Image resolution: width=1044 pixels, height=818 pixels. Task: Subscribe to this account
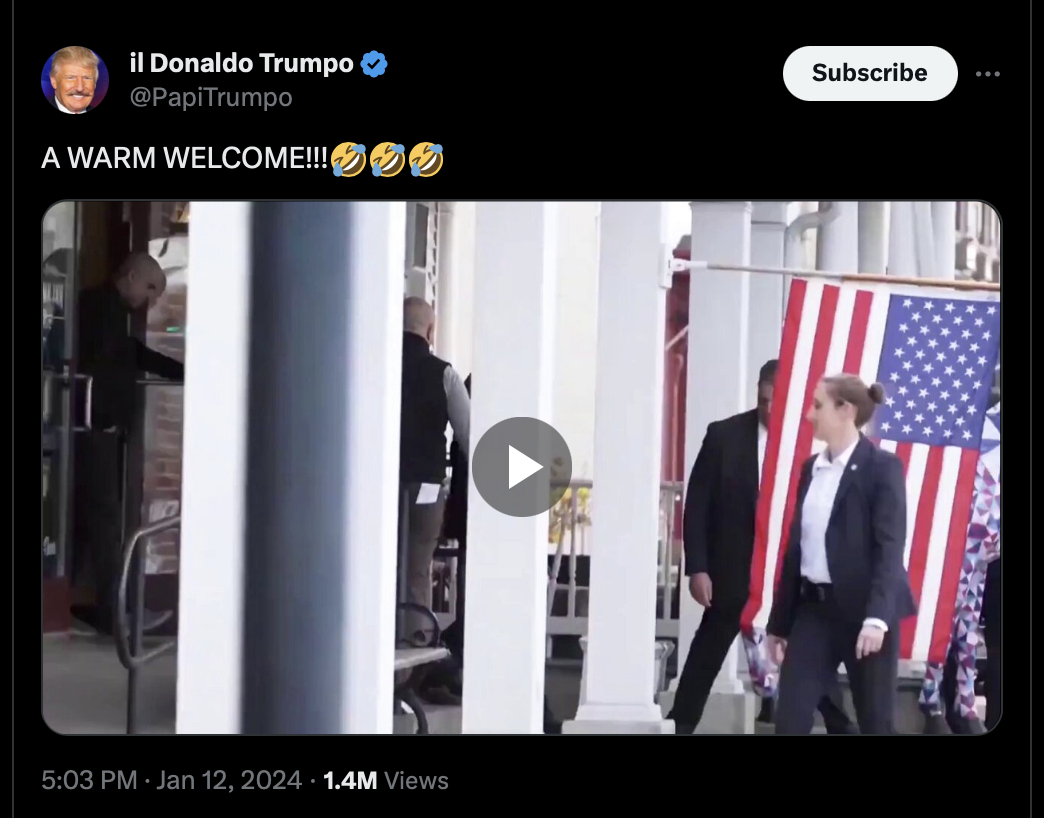click(x=870, y=73)
